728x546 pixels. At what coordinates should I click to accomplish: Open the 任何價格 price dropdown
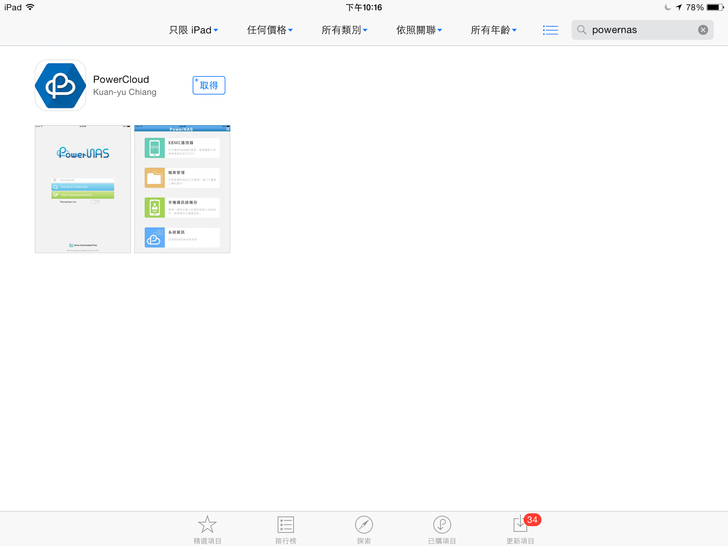(x=270, y=30)
